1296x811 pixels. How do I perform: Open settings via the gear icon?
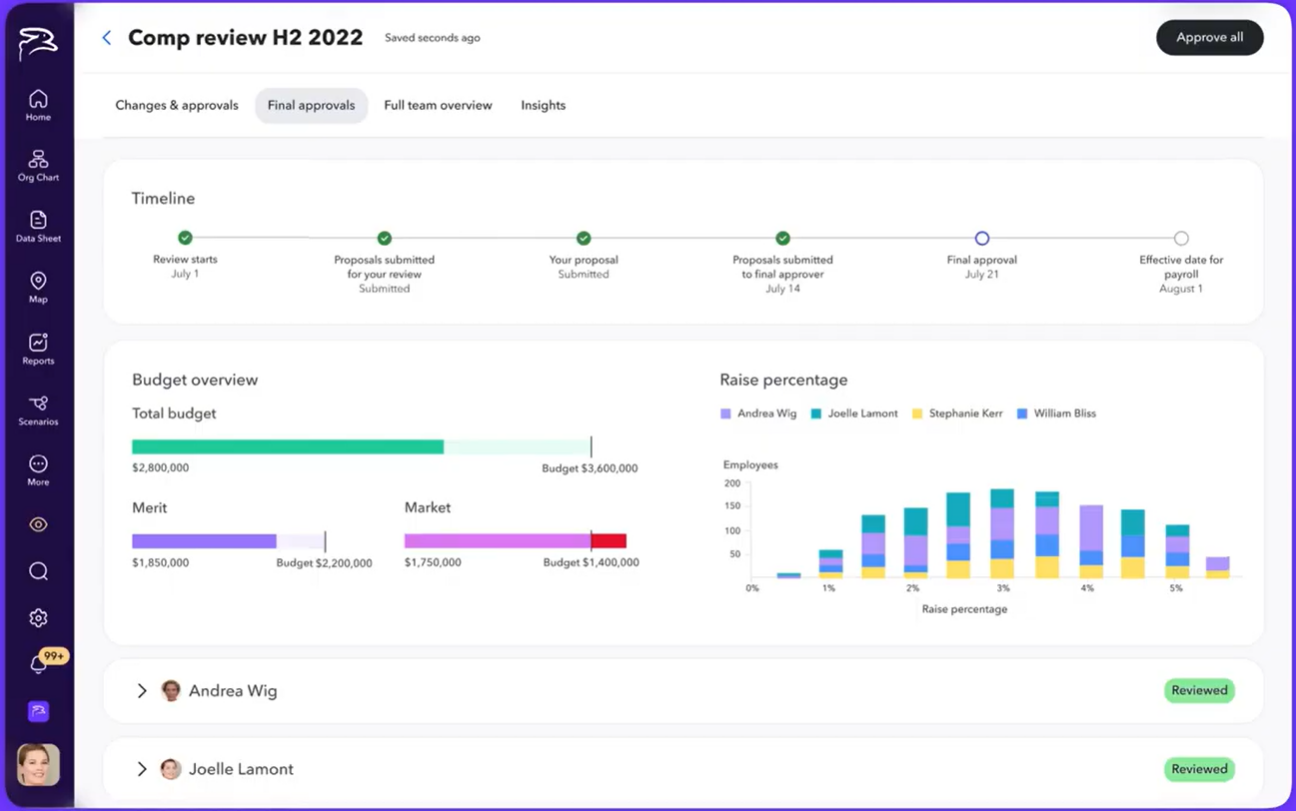(x=38, y=618)
